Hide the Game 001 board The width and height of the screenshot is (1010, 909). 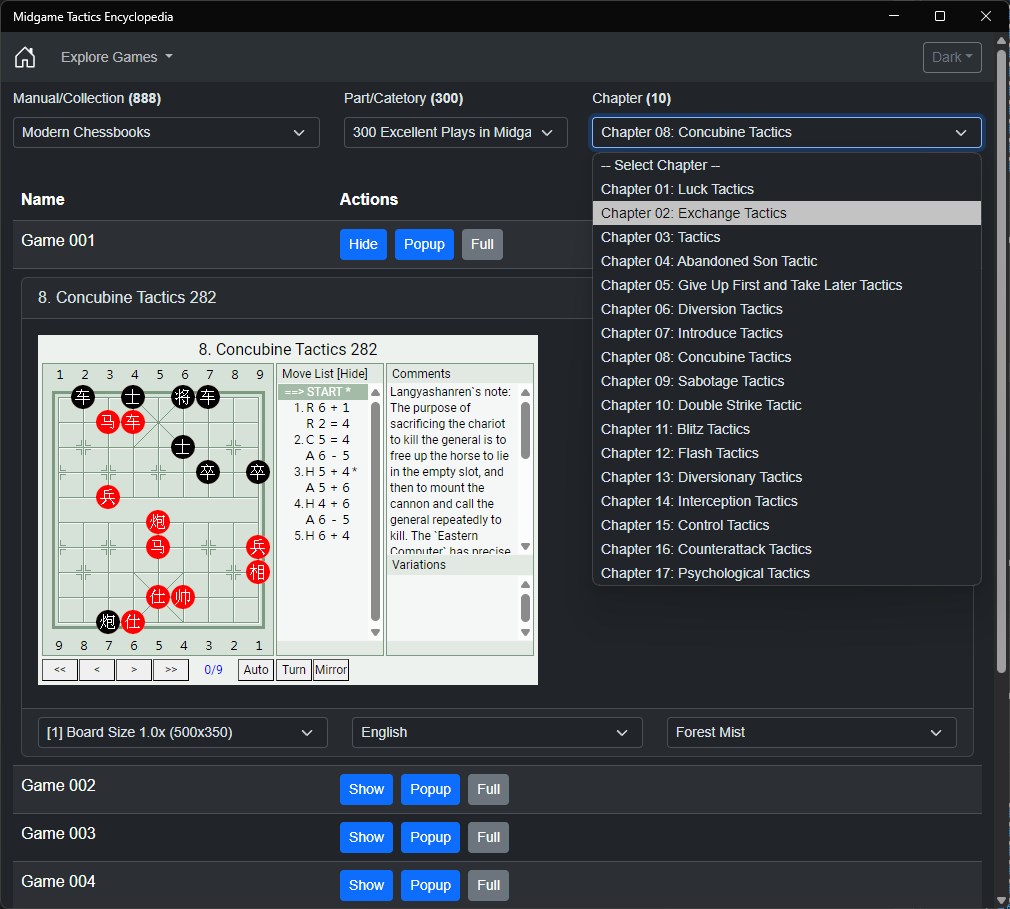(363, 245)
